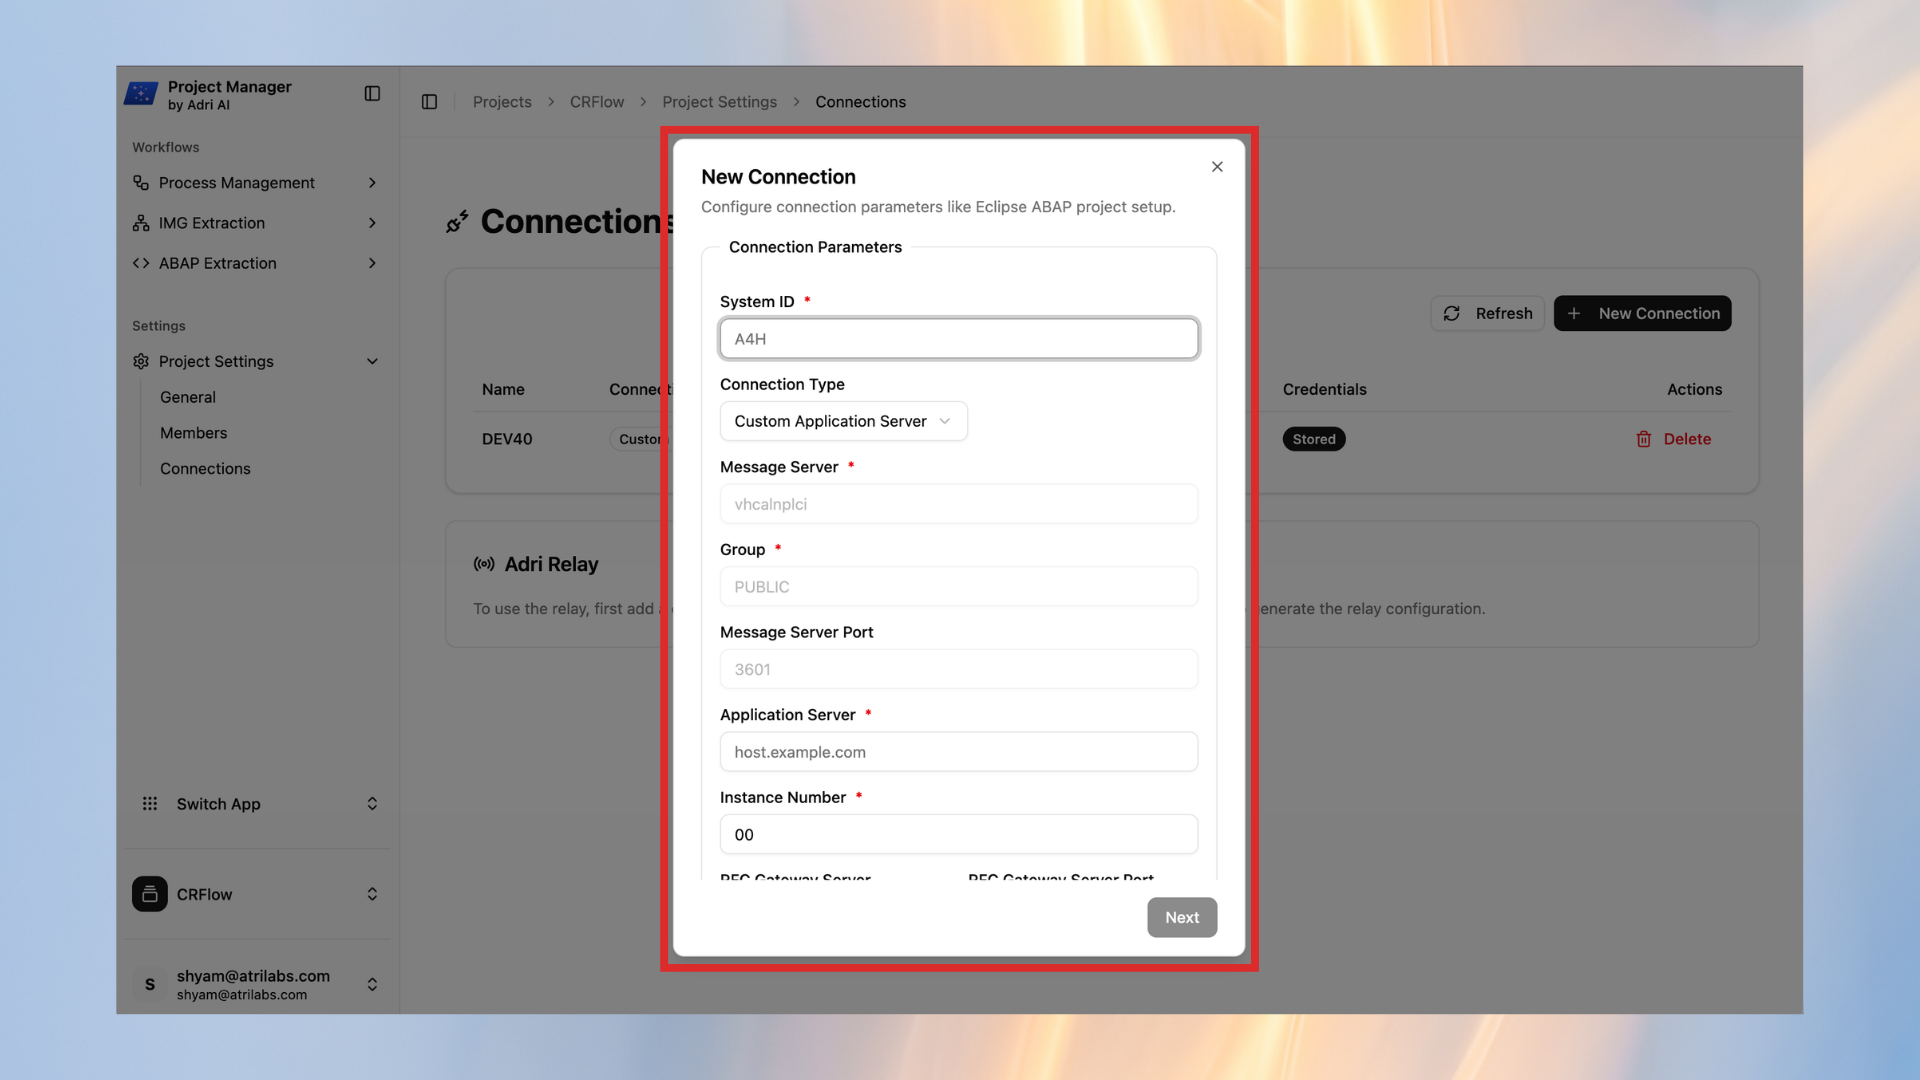Click the refresh arrows icon beside Refresh
Screen dimensions: 1920x1080
1452,313
